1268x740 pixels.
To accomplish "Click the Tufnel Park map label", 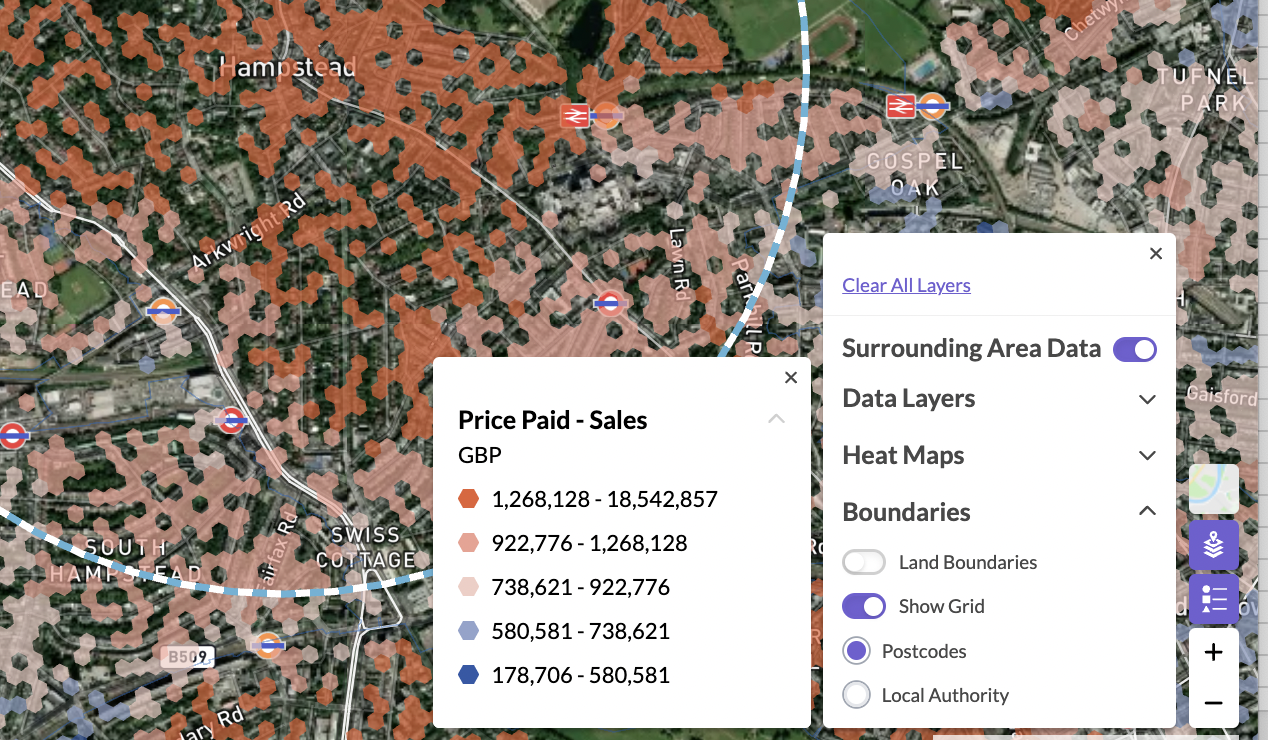I will click(x=1204, y=89).
